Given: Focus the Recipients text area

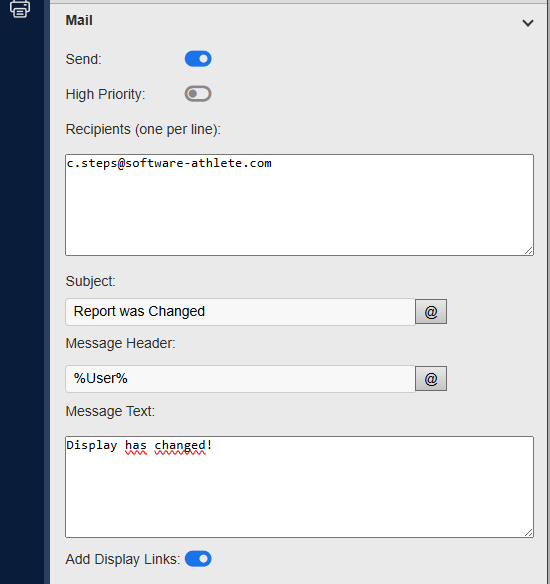Looking at the screenshot, I should [x=299, y=205].
